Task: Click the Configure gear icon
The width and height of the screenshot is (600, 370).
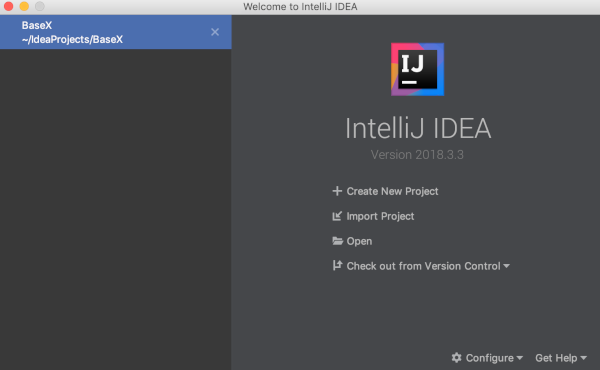Action: click(x=456, y=358)
